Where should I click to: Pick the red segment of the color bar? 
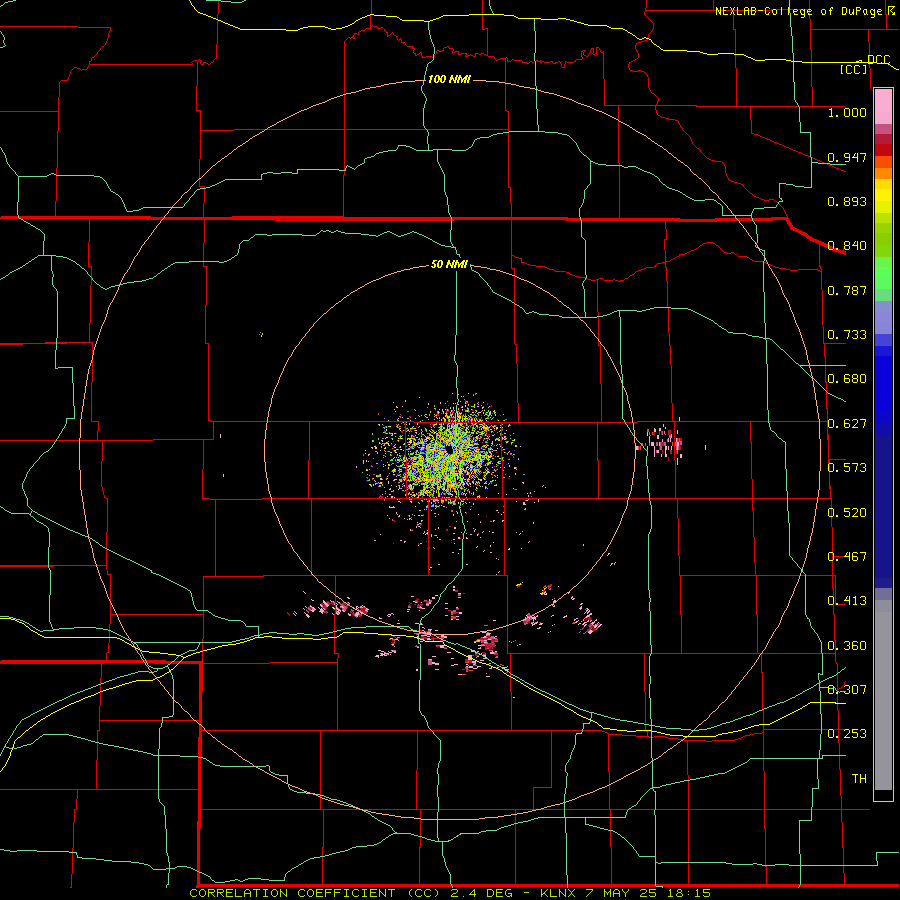tap(883, 150)
